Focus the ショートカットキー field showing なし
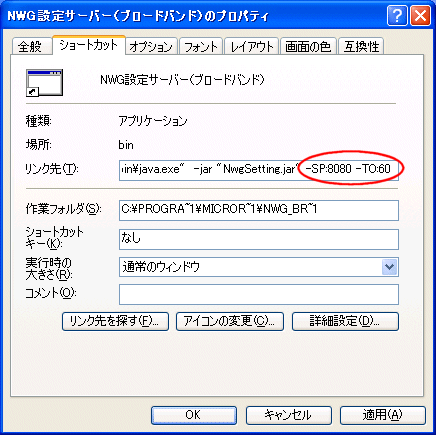 tap(259, 239)
